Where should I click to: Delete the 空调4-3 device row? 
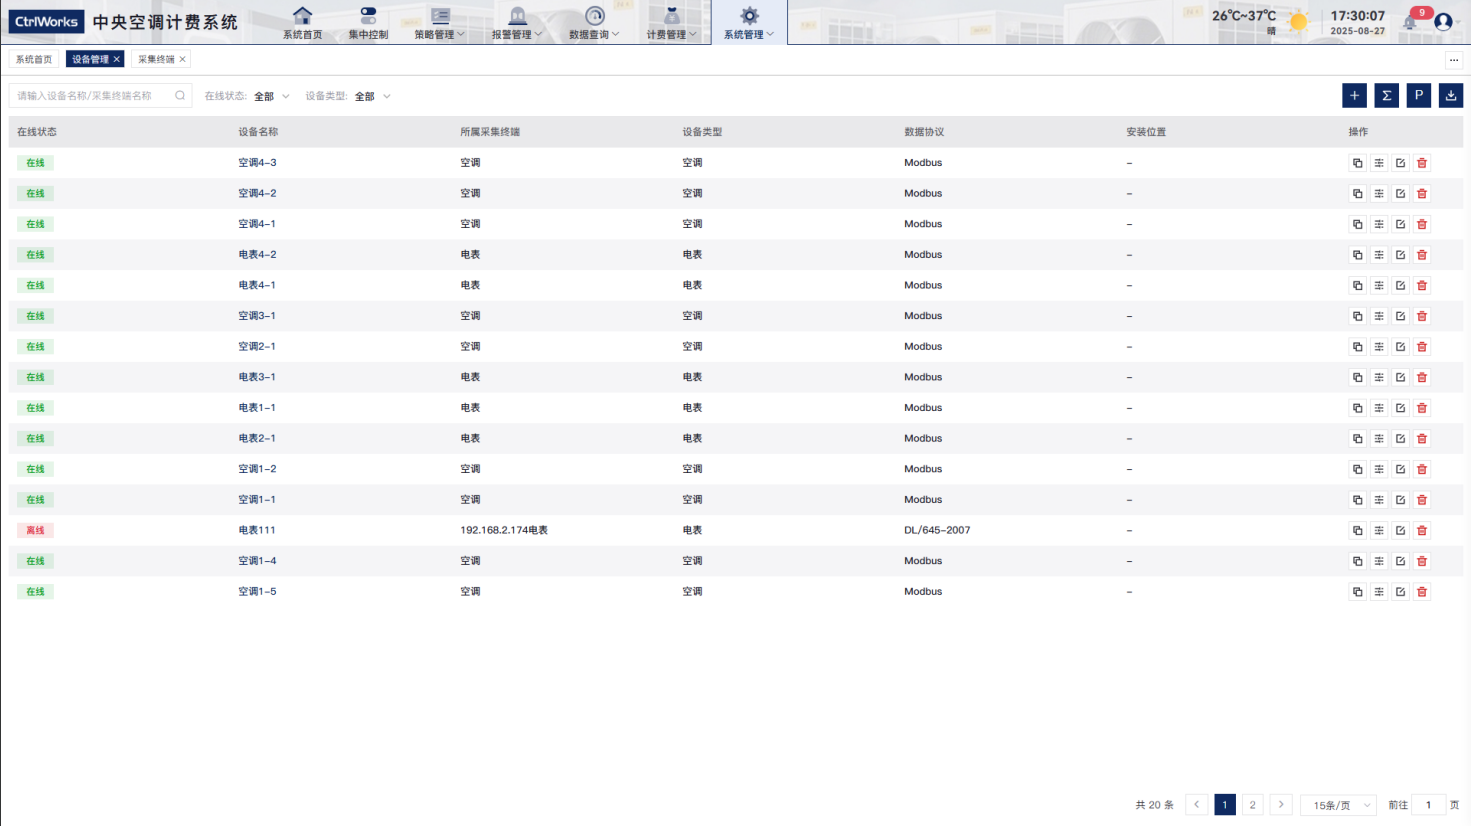[x=1422, y=163]
